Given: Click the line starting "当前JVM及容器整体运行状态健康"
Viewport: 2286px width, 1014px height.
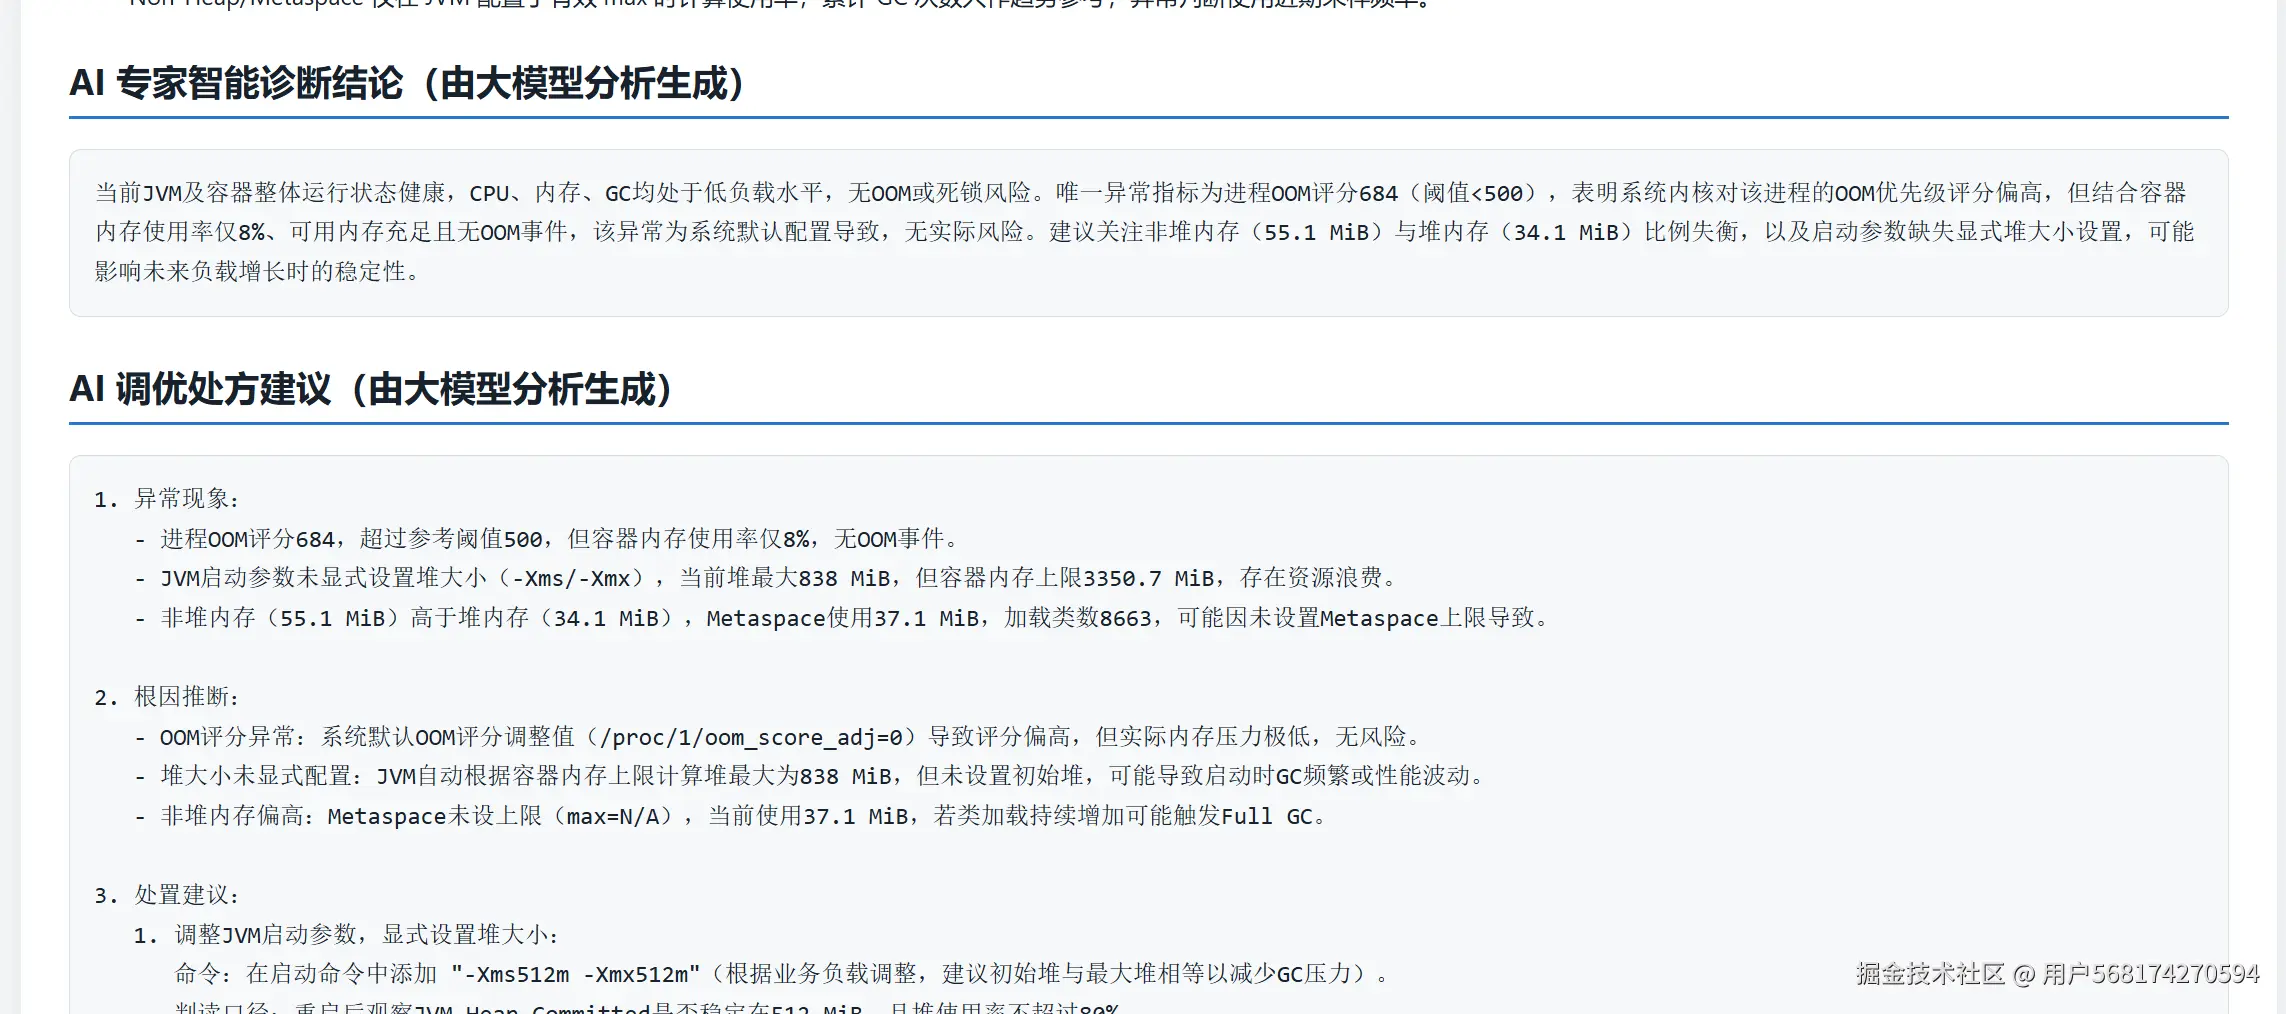Looking at the screenshot, I should point(1141,193).
